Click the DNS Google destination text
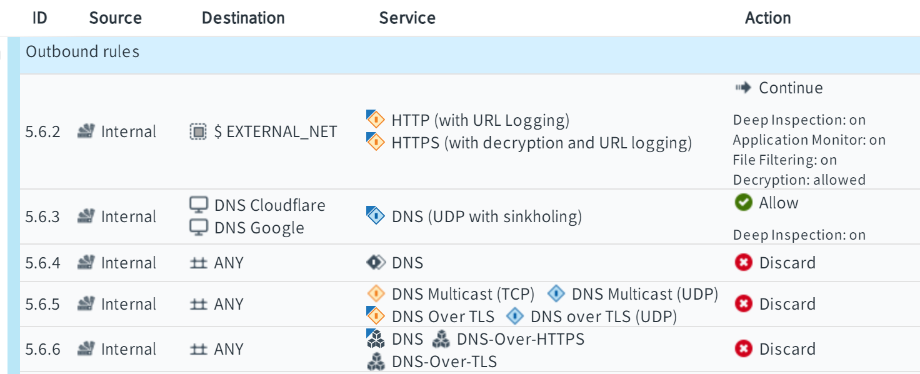This screenshot has height=374, width=920. [x=259, y=228]
